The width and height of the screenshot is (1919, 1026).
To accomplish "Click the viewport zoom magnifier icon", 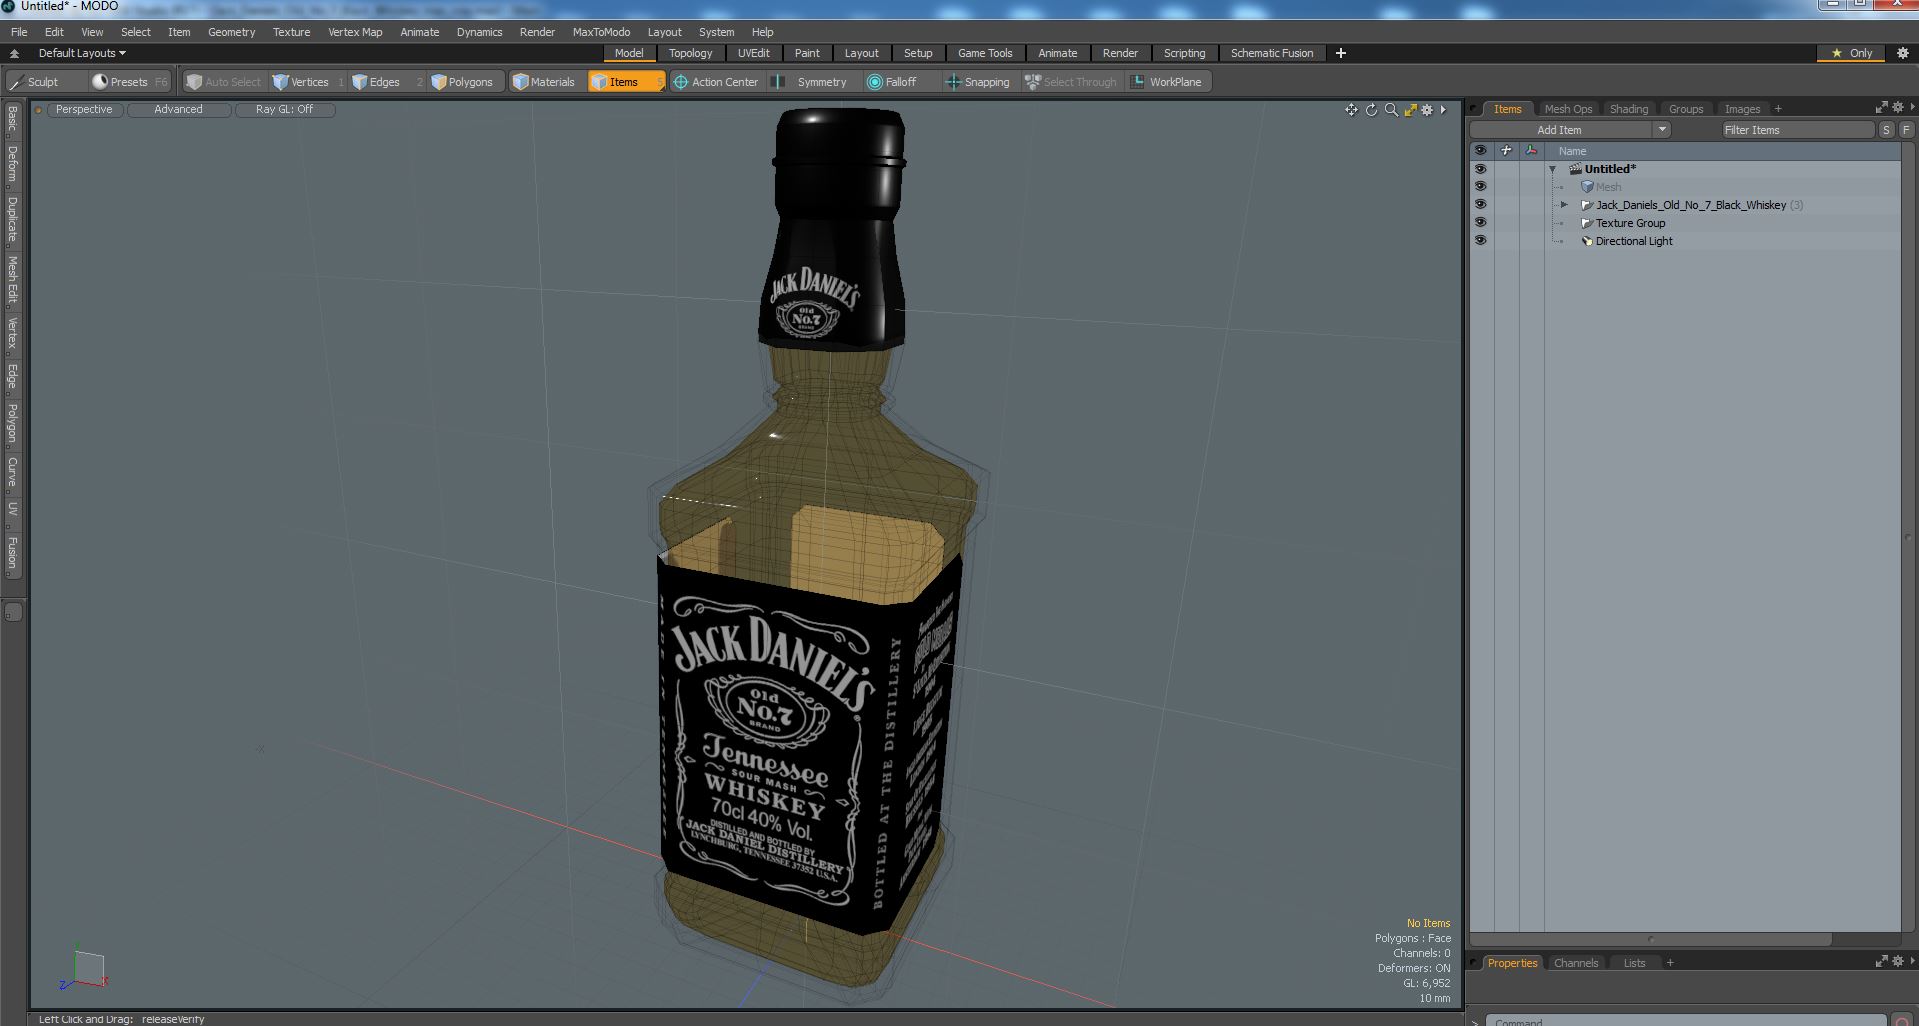I will click(x=1391, y=110).
